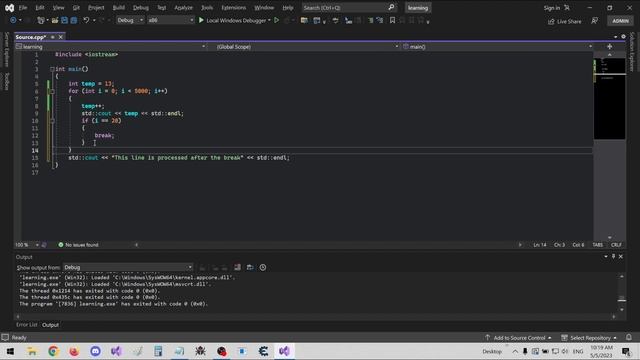Click the notifications bell in status bar
The image size is (640, 360).
[x=629, y=338]
